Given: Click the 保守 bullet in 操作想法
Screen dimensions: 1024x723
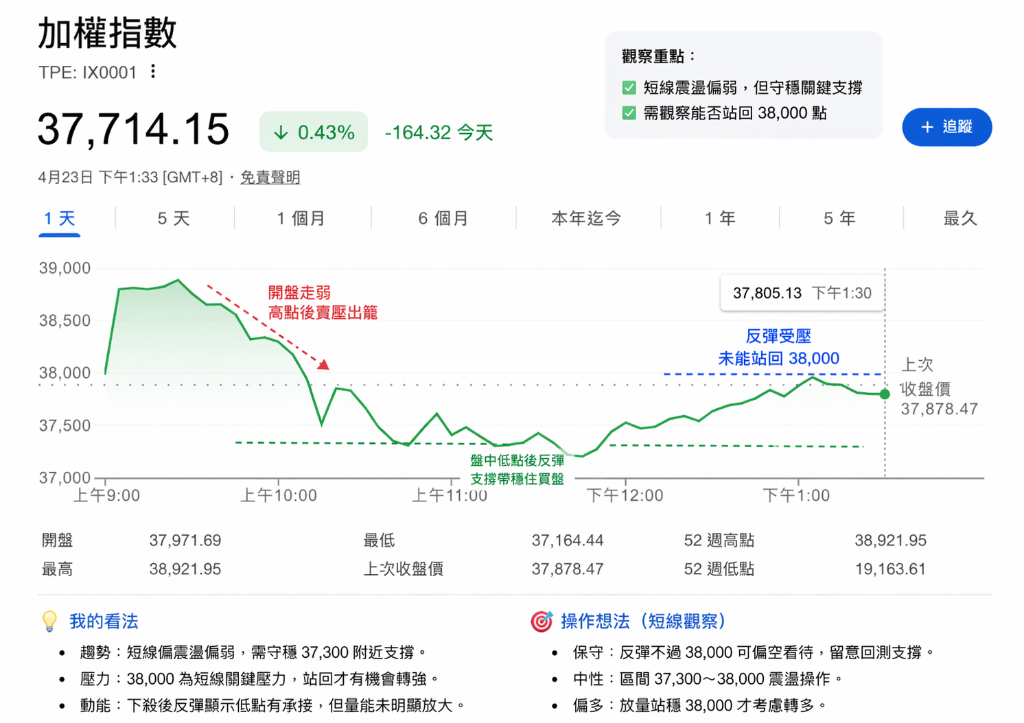Looking at the screenshot, I should (754, 652).
